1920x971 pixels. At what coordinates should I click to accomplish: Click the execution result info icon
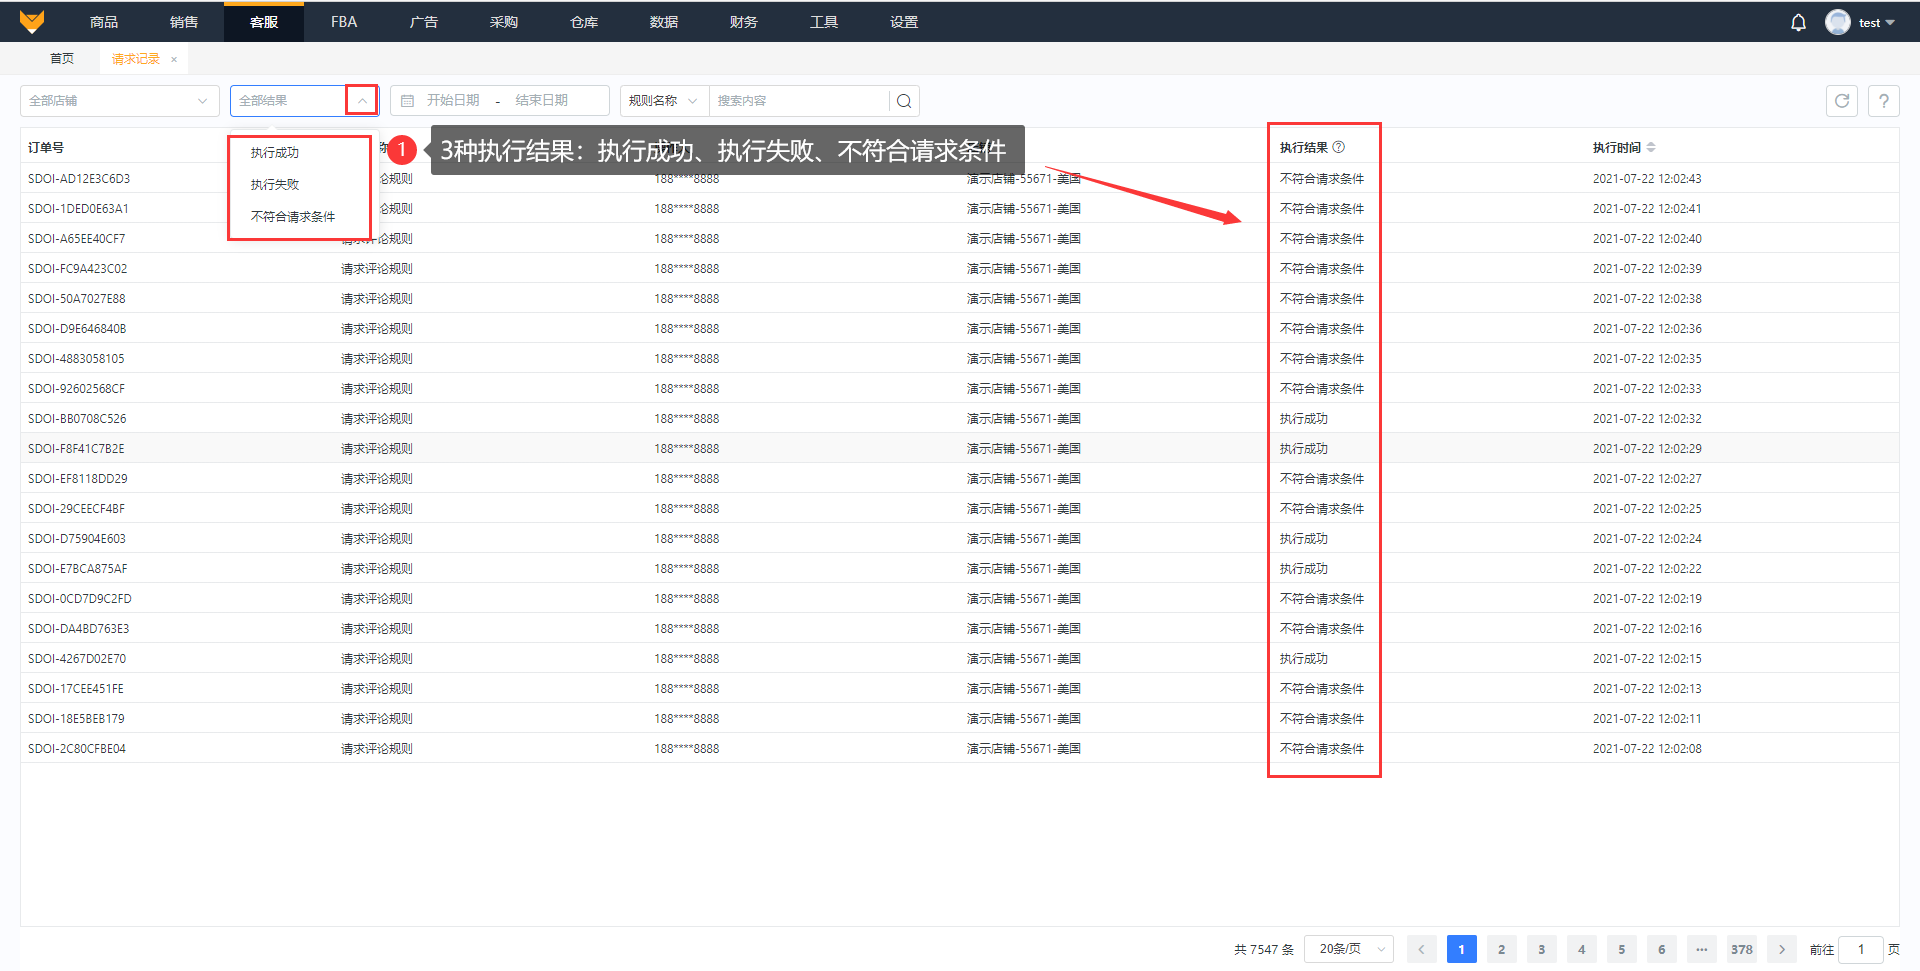[1339, 147]
